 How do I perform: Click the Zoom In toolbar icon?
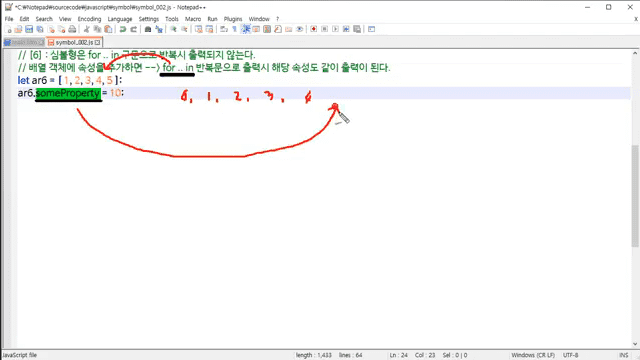click(x=173, y=29)
